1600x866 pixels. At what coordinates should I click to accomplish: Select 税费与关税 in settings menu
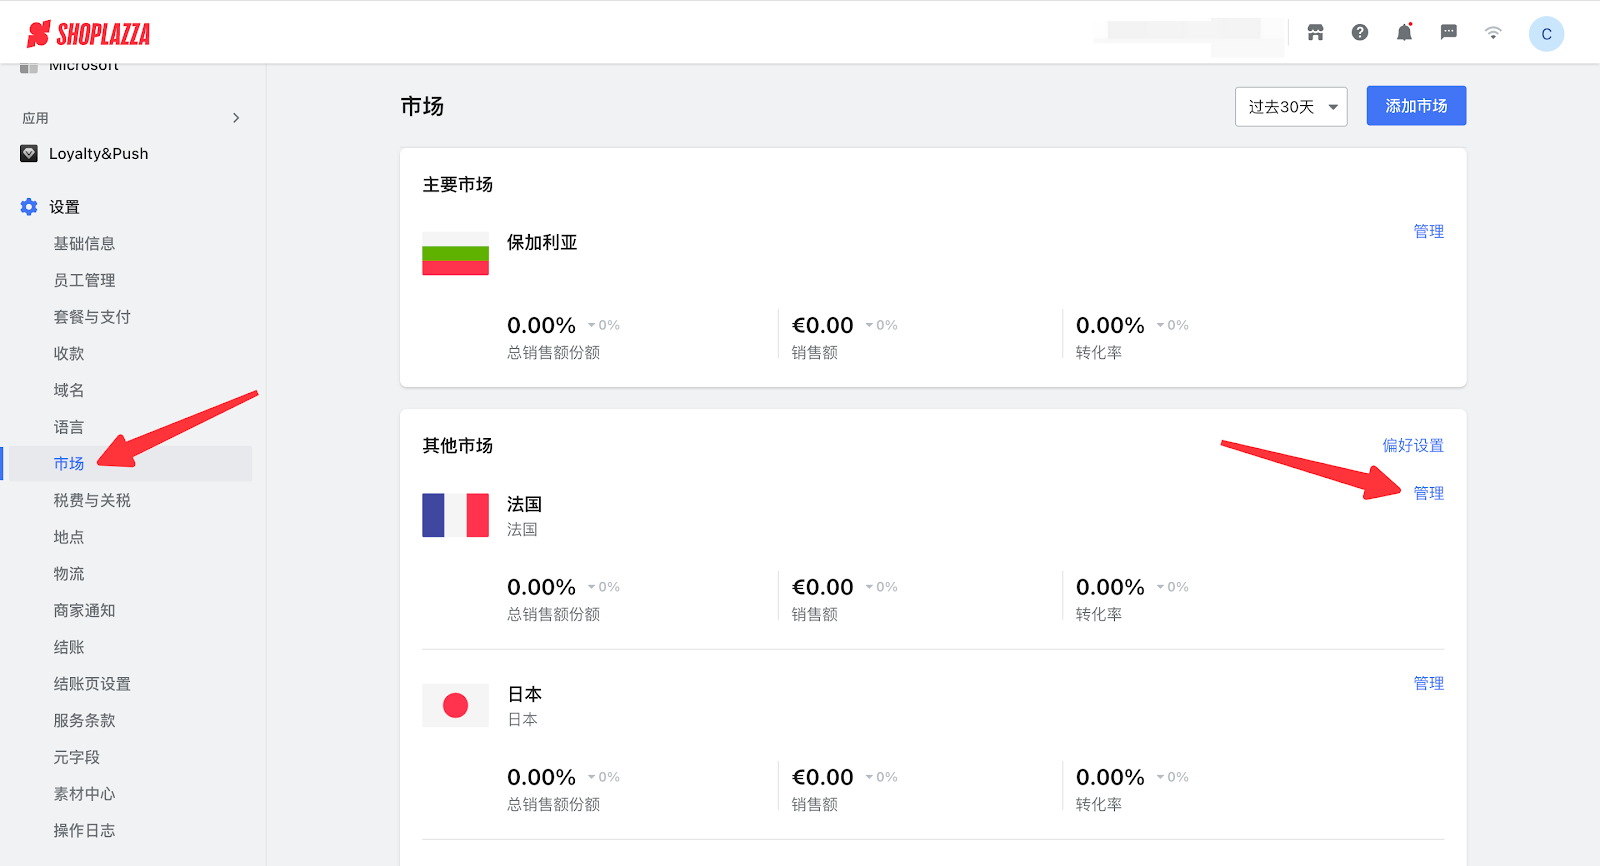[92, 500]
